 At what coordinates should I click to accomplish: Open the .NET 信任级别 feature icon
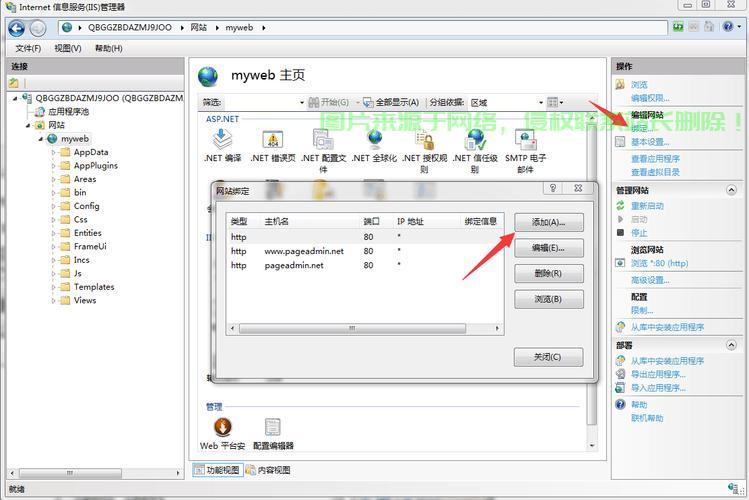(475, 139)
